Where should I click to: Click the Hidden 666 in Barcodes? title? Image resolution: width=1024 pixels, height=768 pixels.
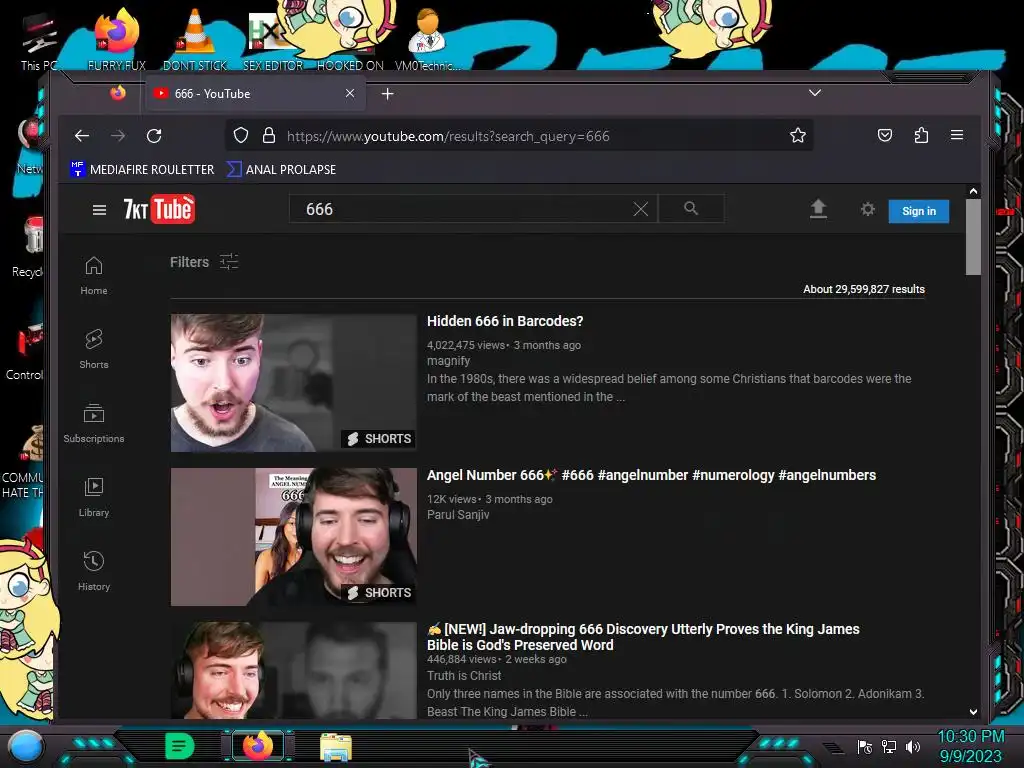[x=505, y=321]
